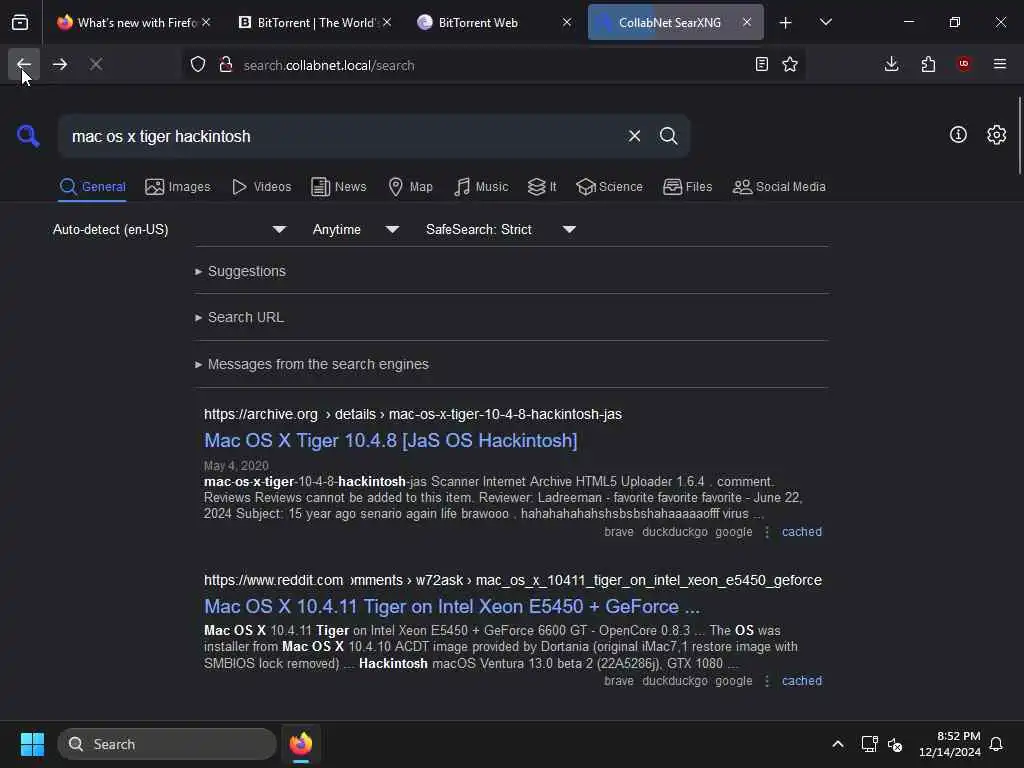Screen dimensions: 1024x768
Task: Select the Music search category
Action: click(481, 187)
